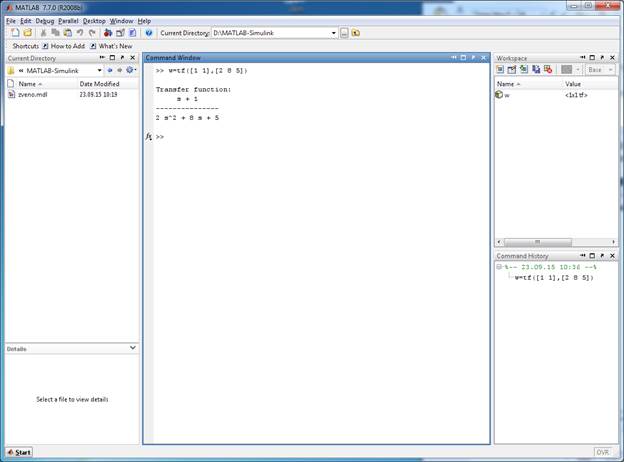Open the Help menu

pyautogui.click(x=144, y=21)
